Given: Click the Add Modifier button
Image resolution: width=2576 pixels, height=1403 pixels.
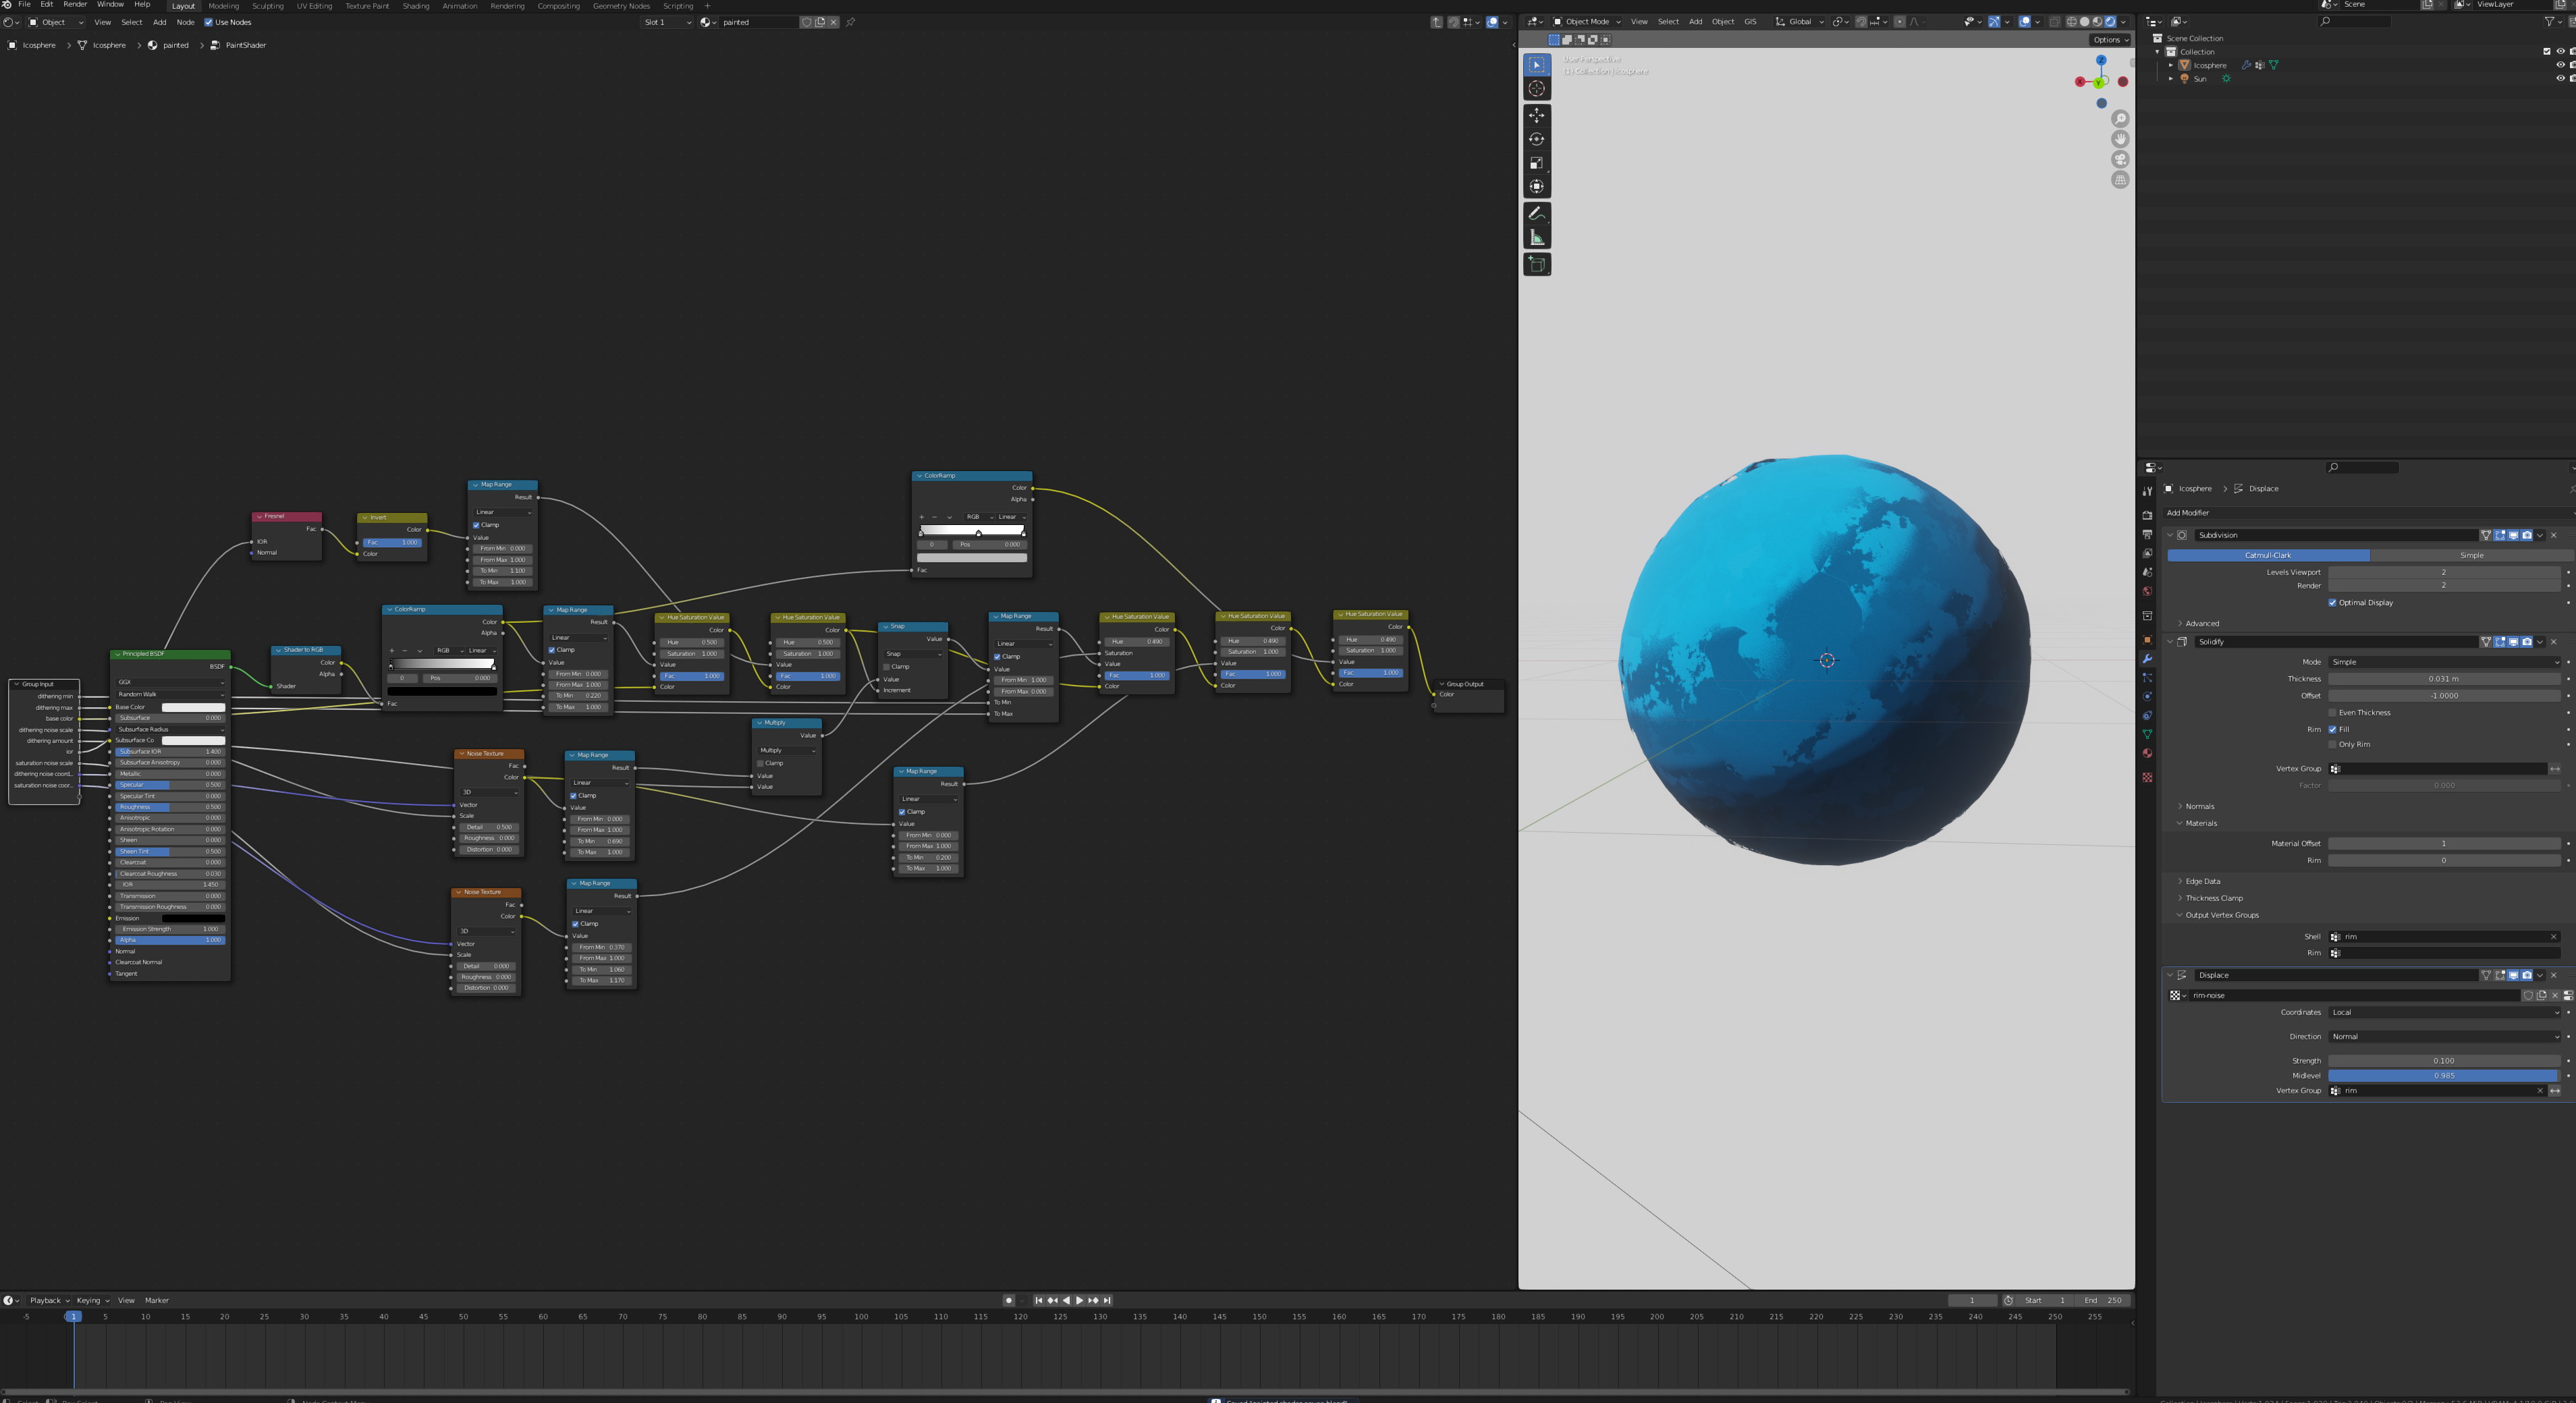Looking at the screenshot, I should (x=2187, y=513).
